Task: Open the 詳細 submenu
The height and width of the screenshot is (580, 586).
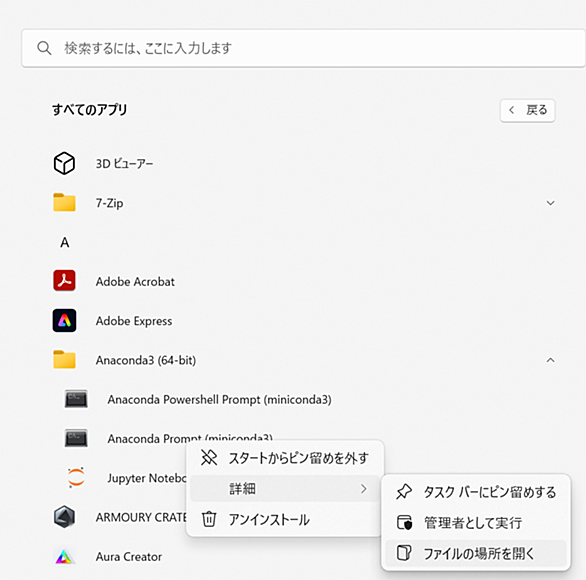Action: pyautogui.click(x=285, y=488)
